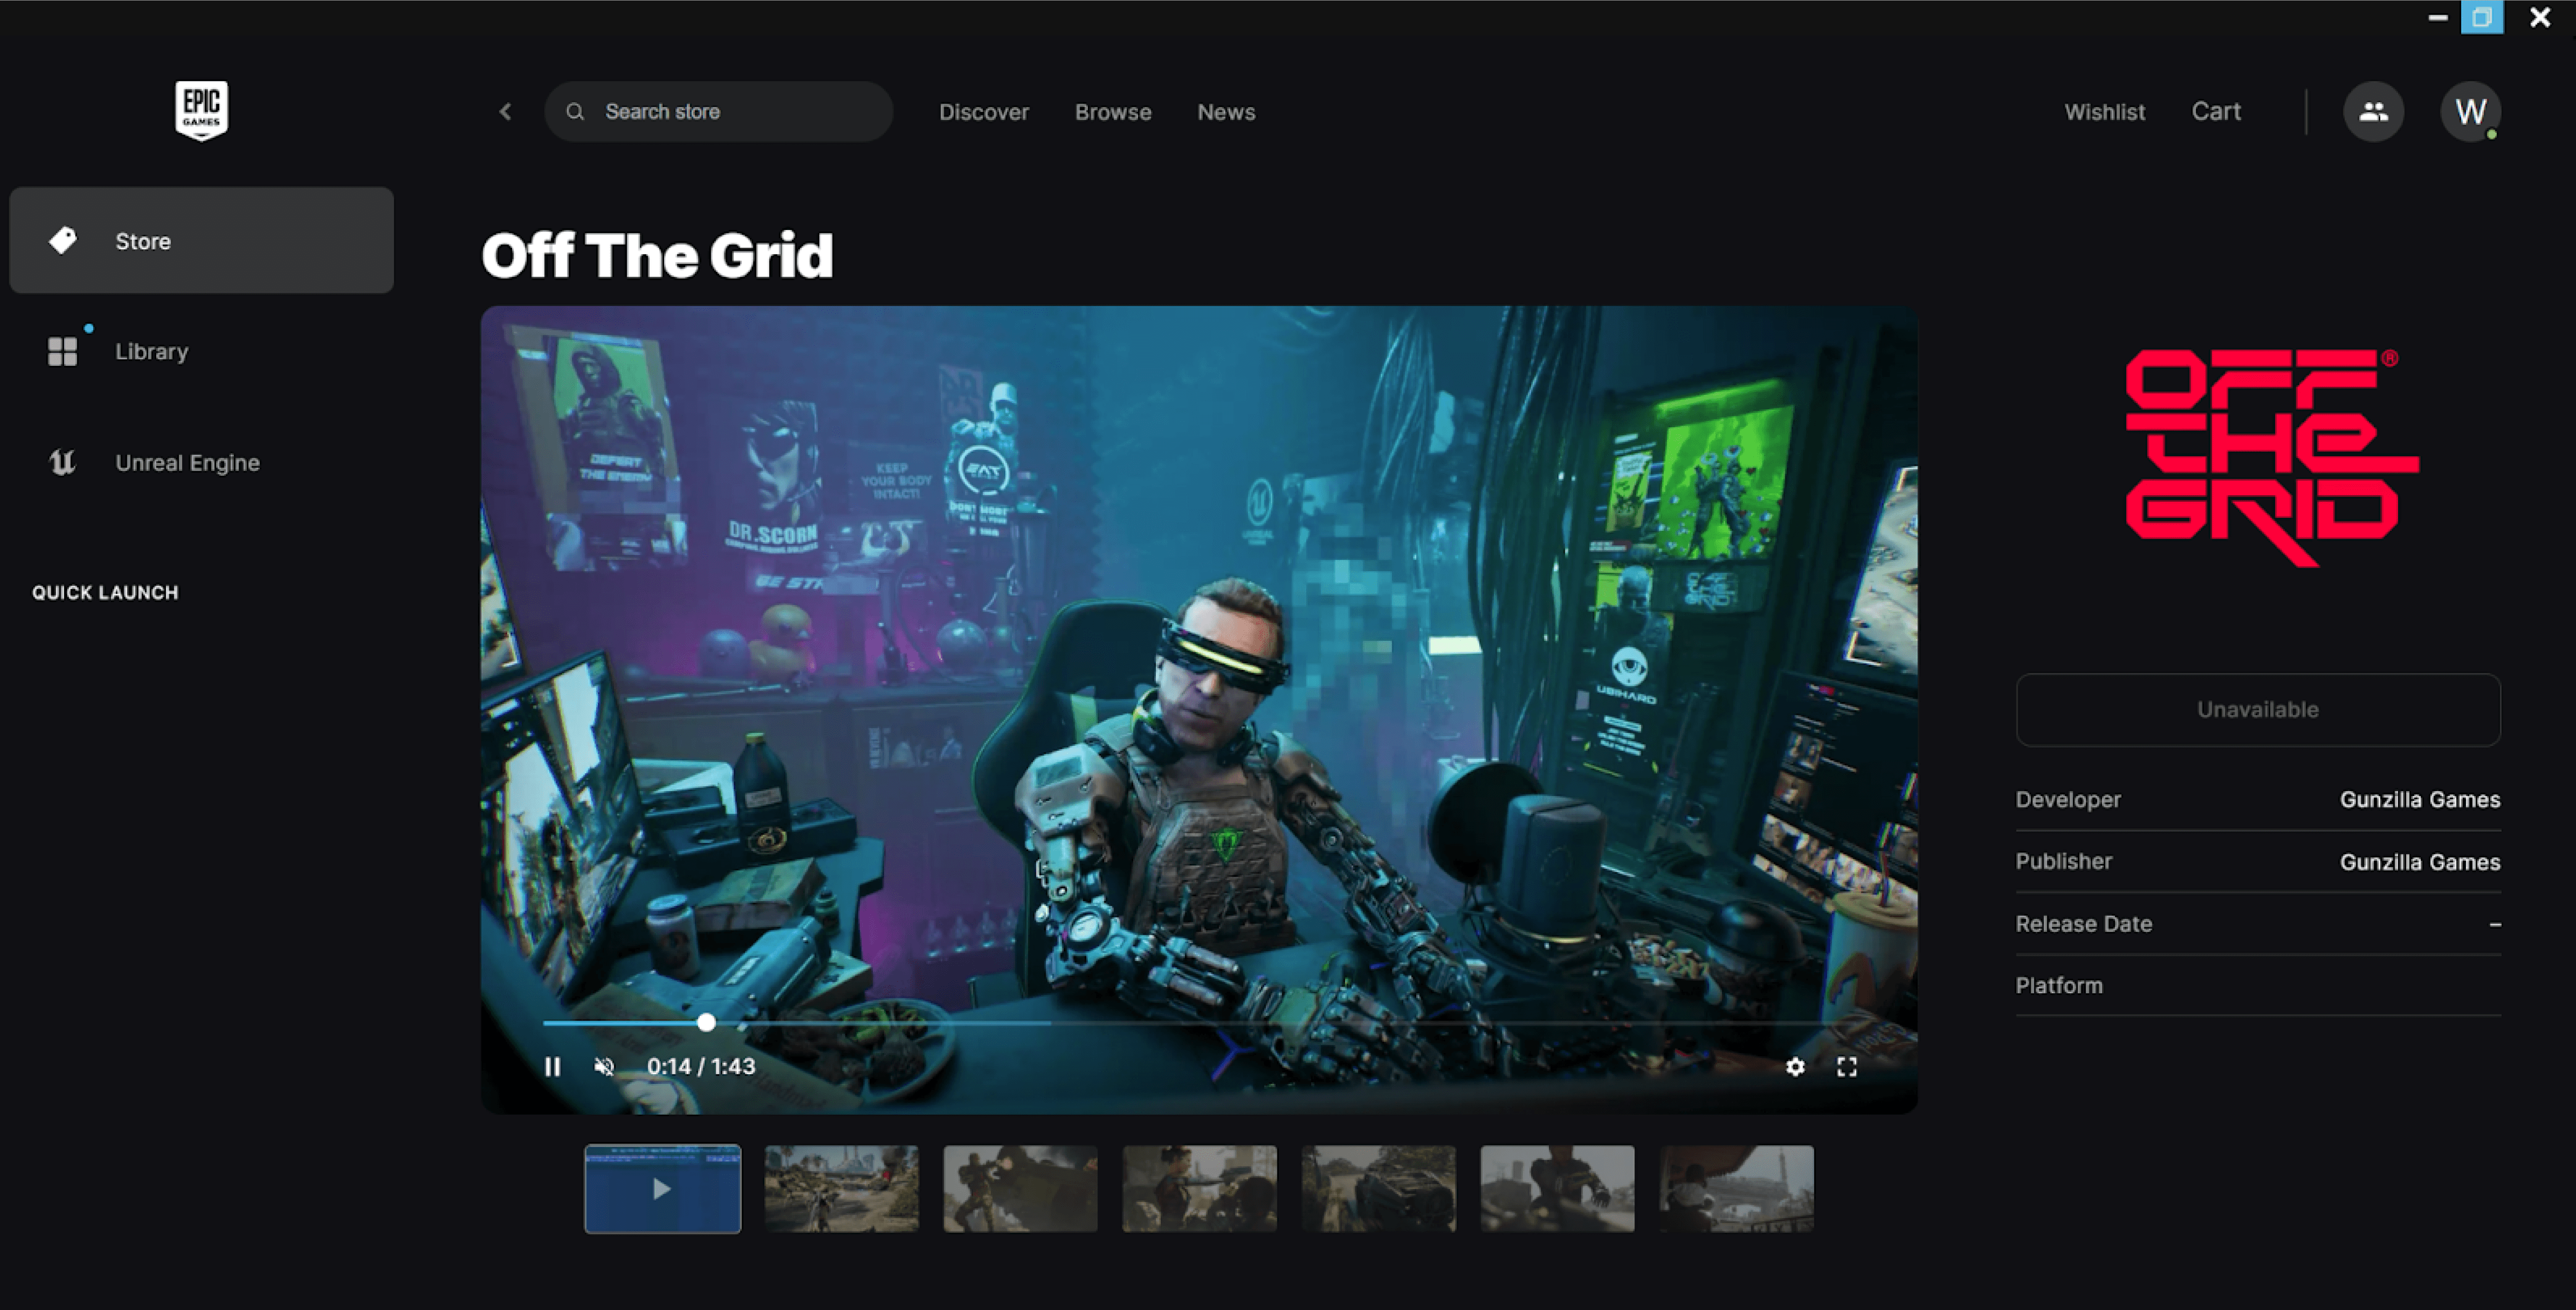Screen dimensions: 2576x1310
Task: Select Library in the sidebar
Action: tap(201, 351)
